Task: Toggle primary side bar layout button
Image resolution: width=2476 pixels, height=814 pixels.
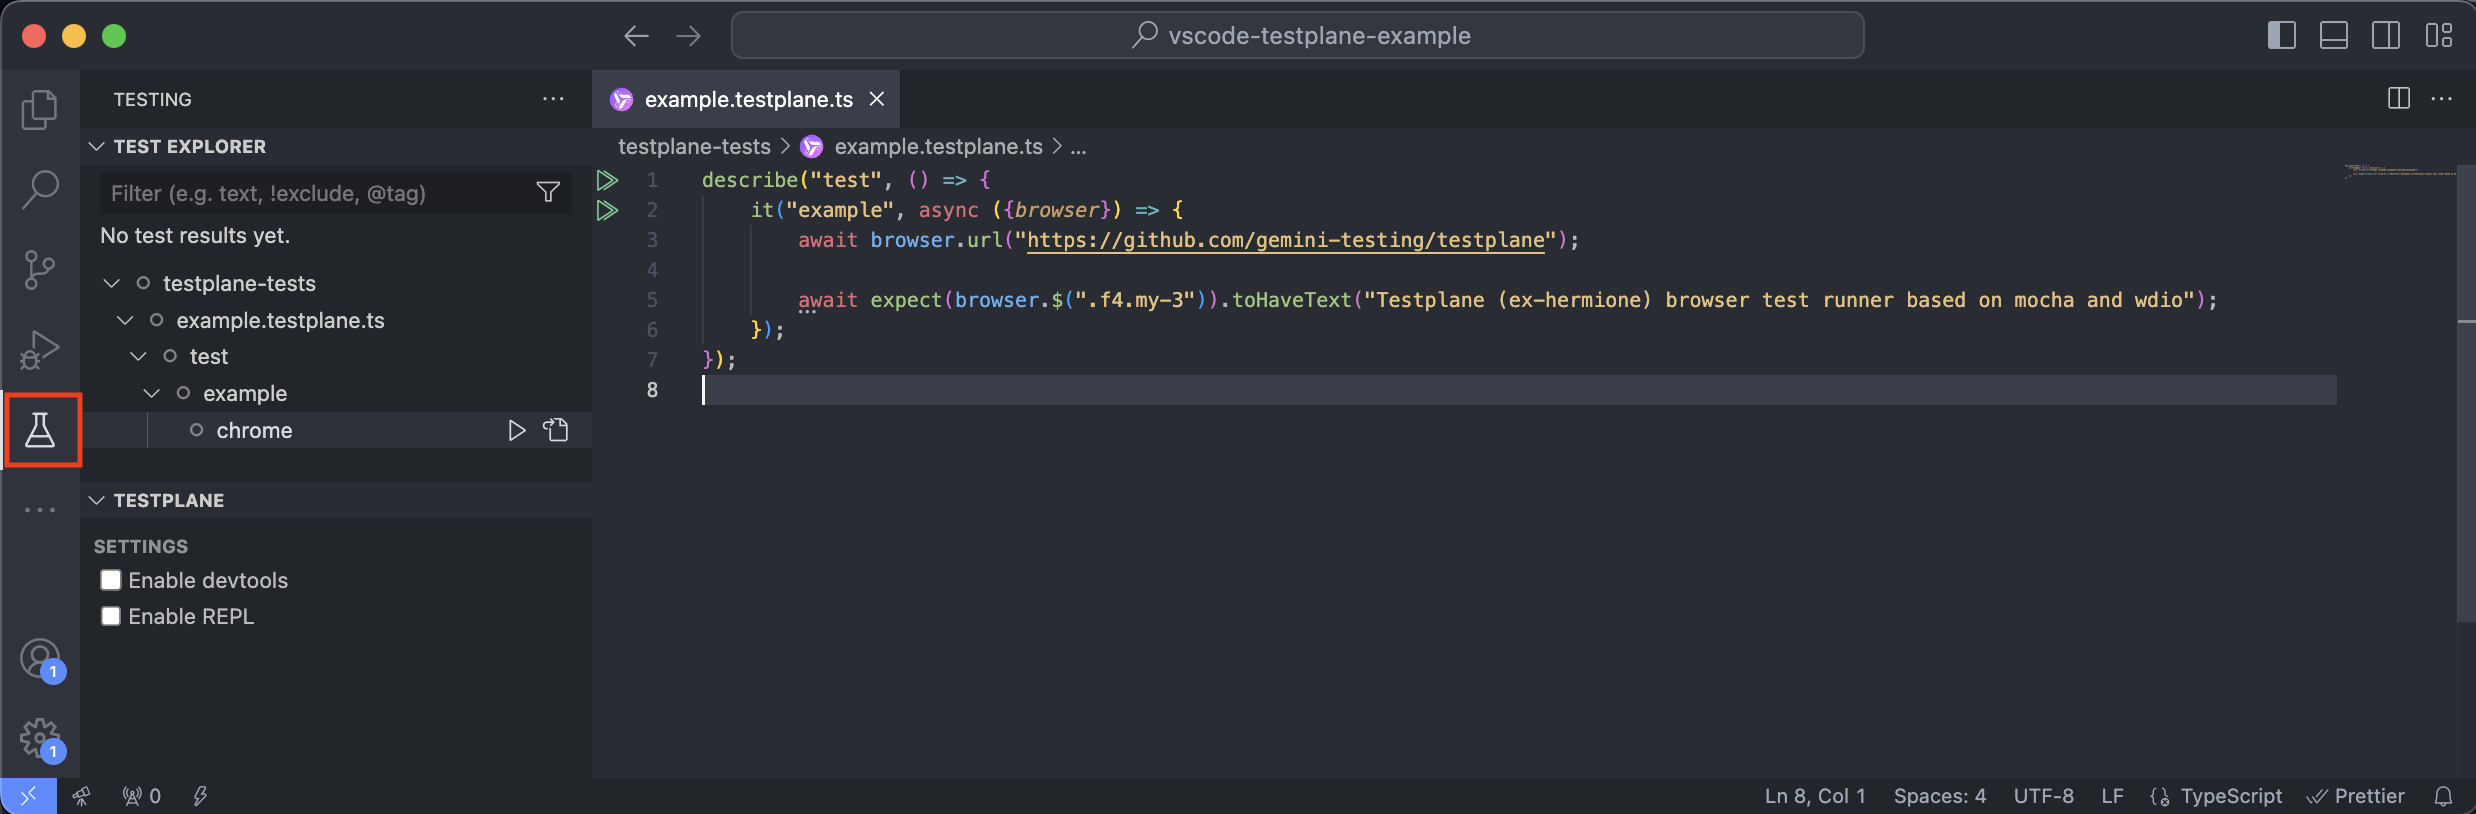Action: click(x=2281, y=36)
